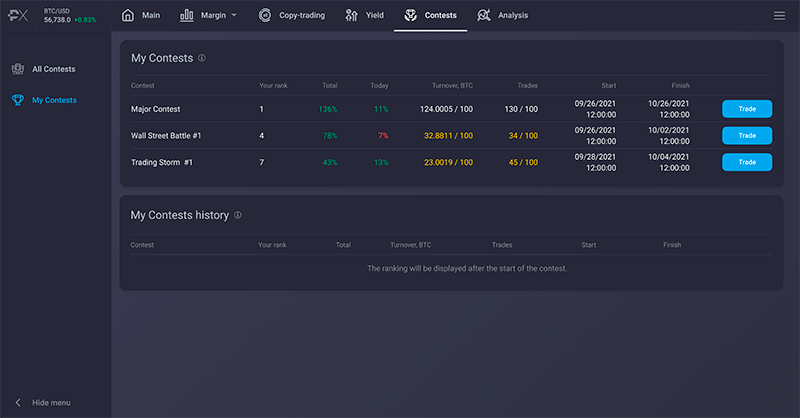Click the 43% total value
Screen dimensions: 800x418
click(x=330, y=162)
